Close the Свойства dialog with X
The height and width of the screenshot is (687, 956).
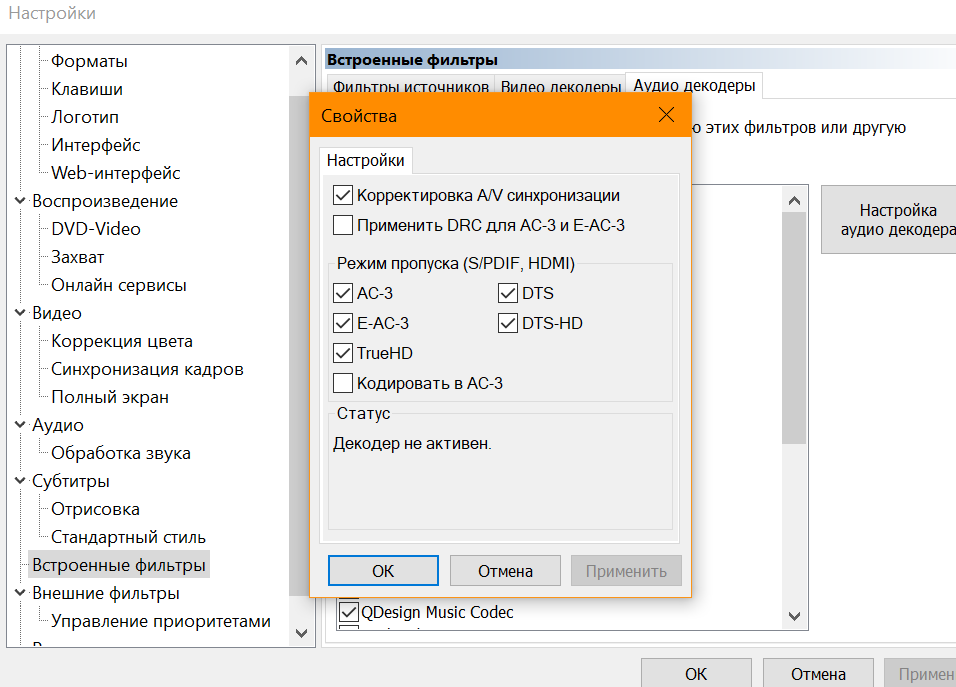pos(667,115)
